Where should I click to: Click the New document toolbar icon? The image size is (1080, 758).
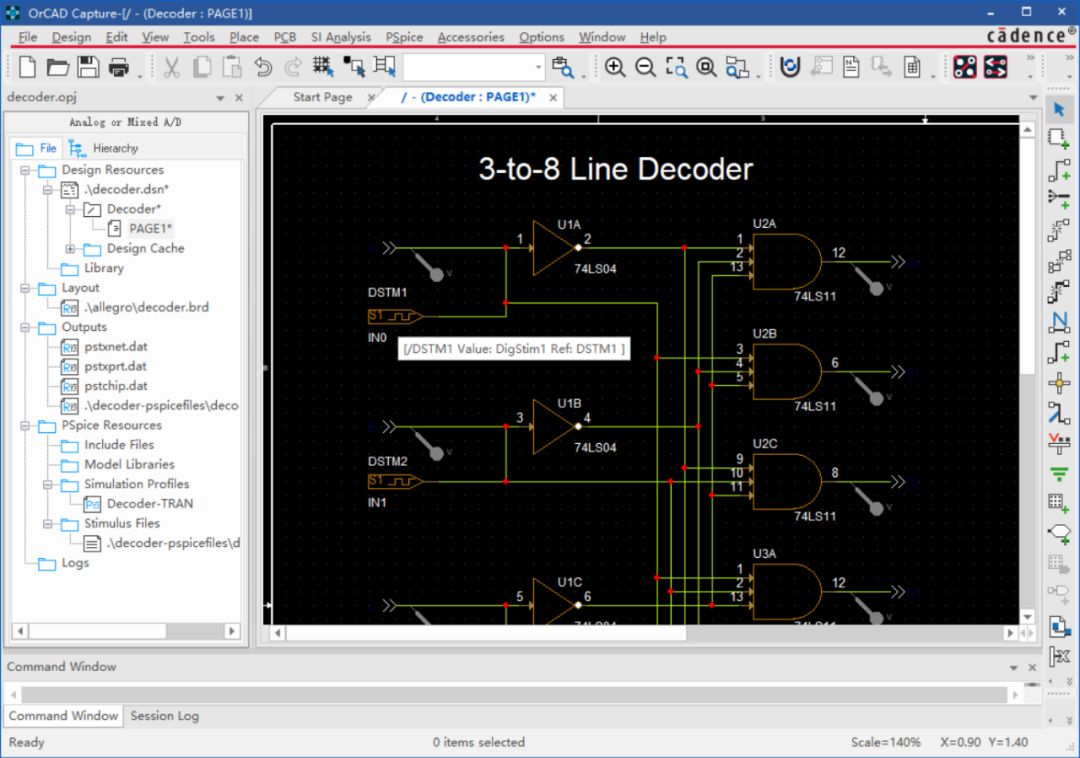point(28,67)
